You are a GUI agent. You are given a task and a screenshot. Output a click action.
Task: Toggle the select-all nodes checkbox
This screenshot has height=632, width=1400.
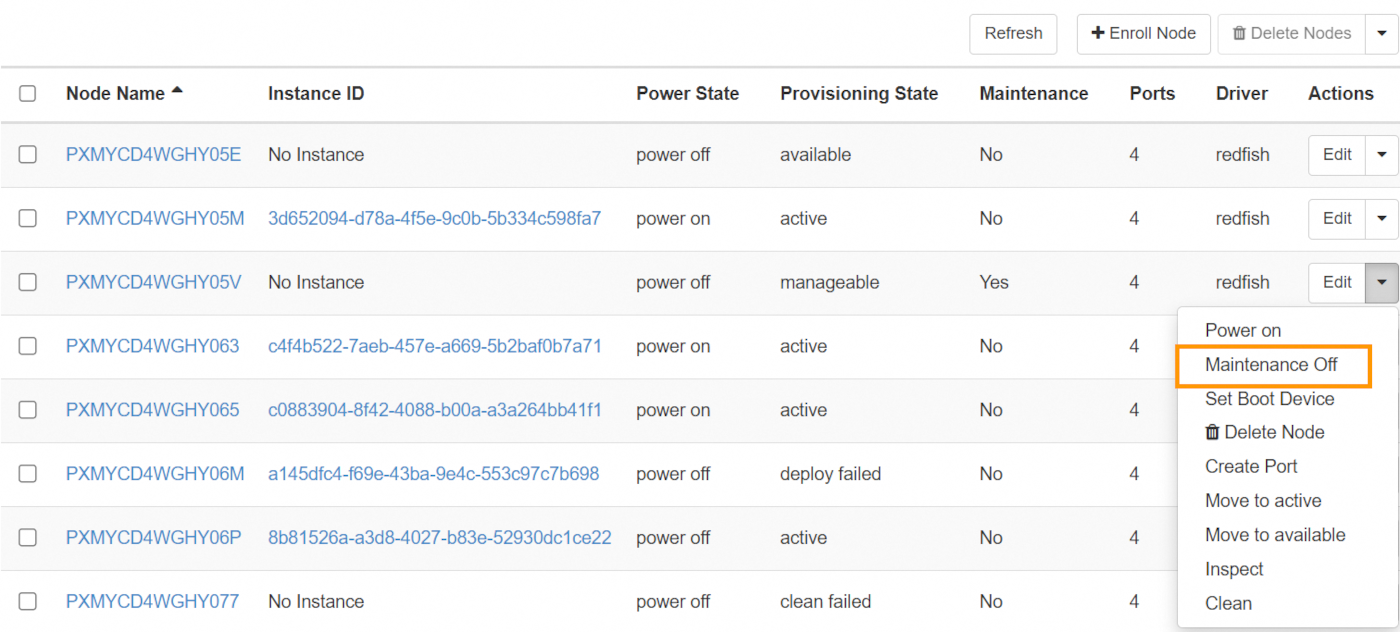click(28, 94)
